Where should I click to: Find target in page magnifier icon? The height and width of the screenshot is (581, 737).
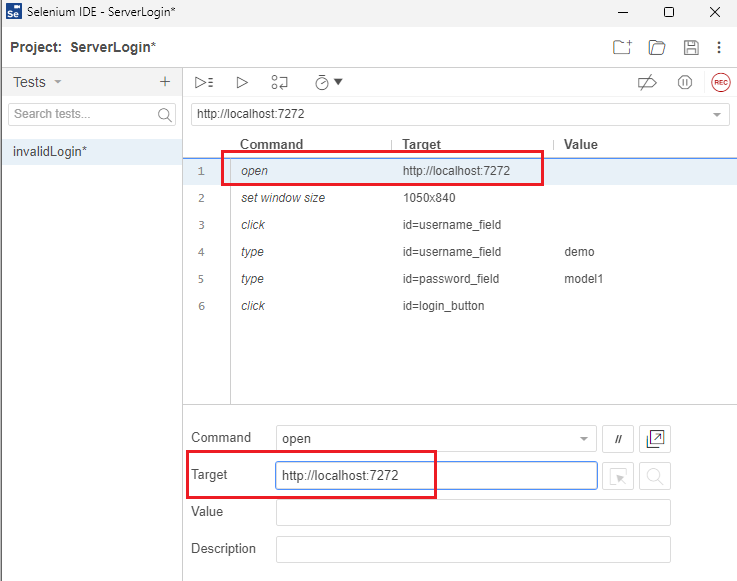(655, 476)
